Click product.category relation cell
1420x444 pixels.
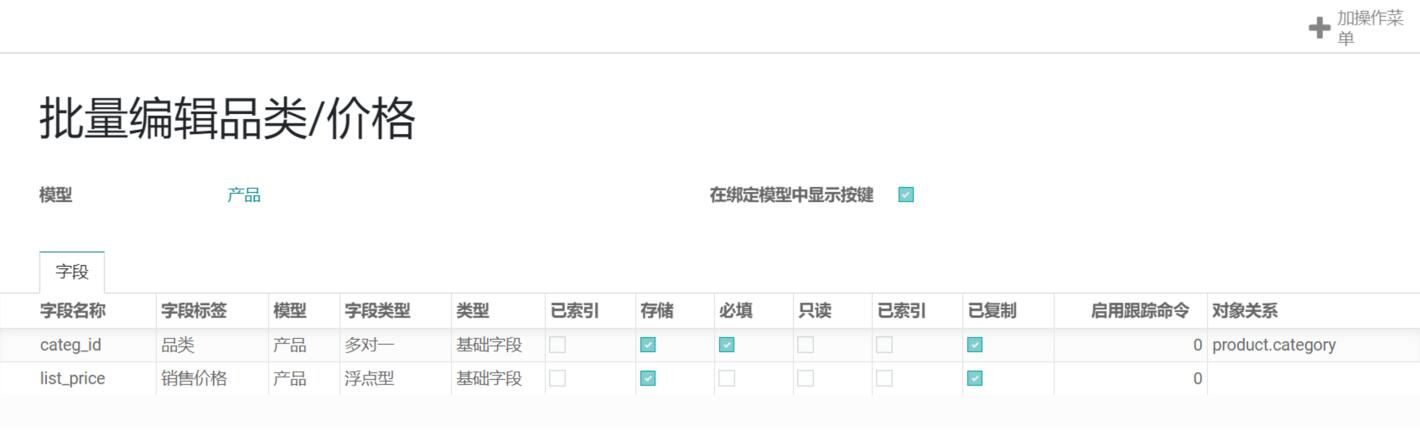(1273, 345)
